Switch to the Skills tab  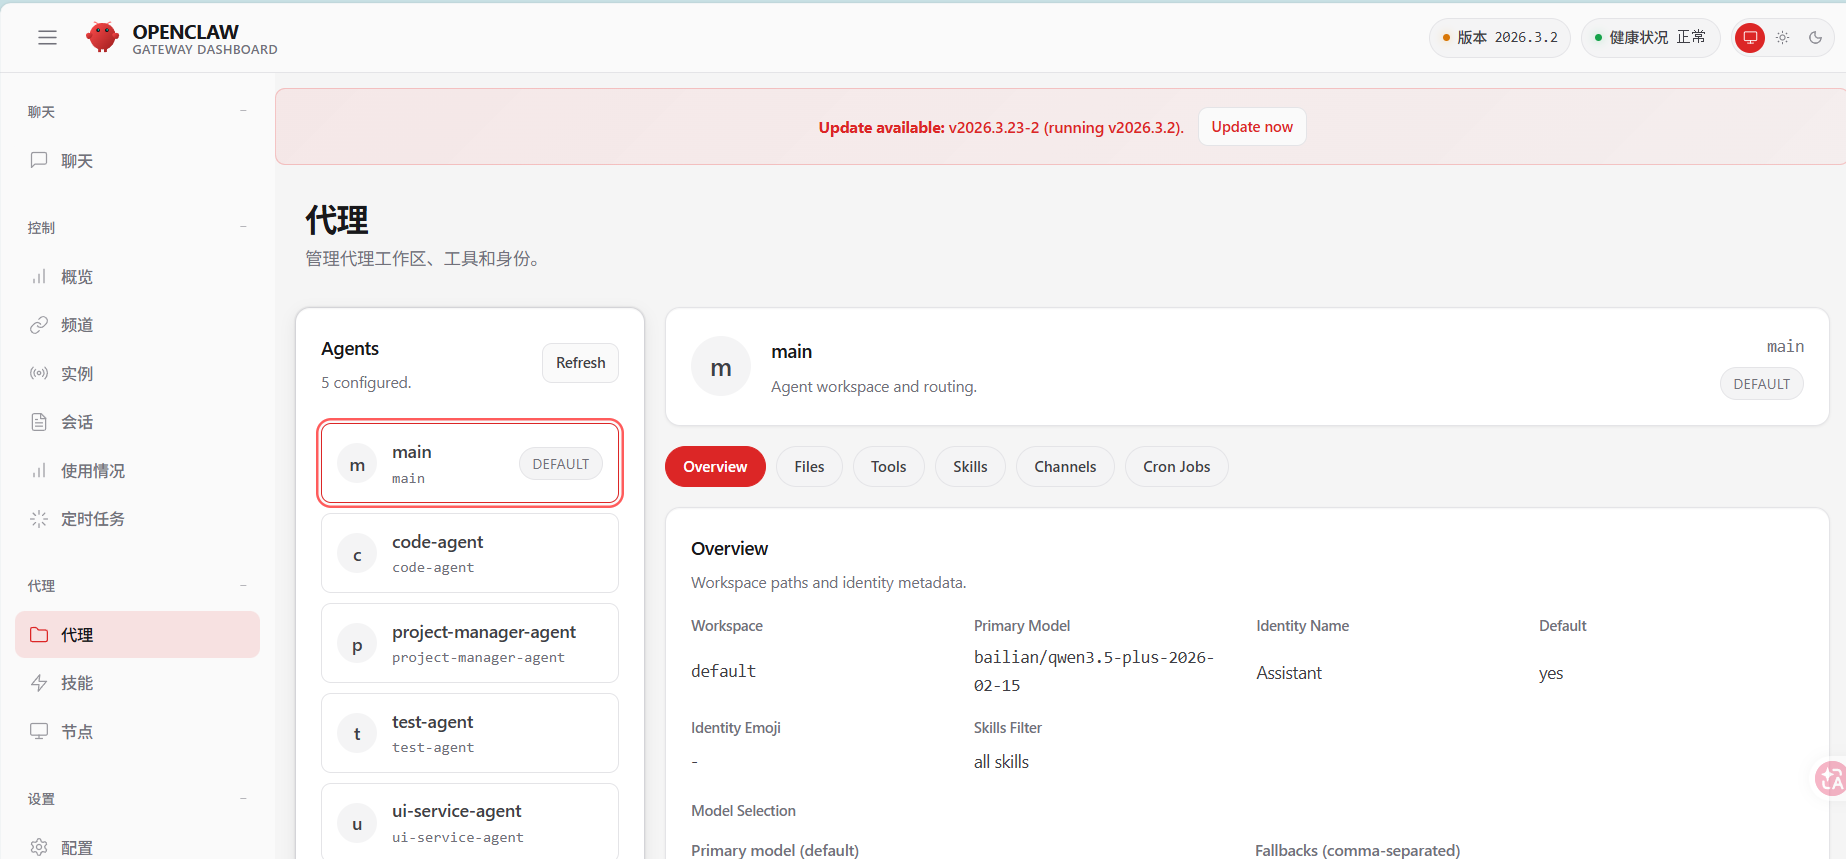point(970,467)
